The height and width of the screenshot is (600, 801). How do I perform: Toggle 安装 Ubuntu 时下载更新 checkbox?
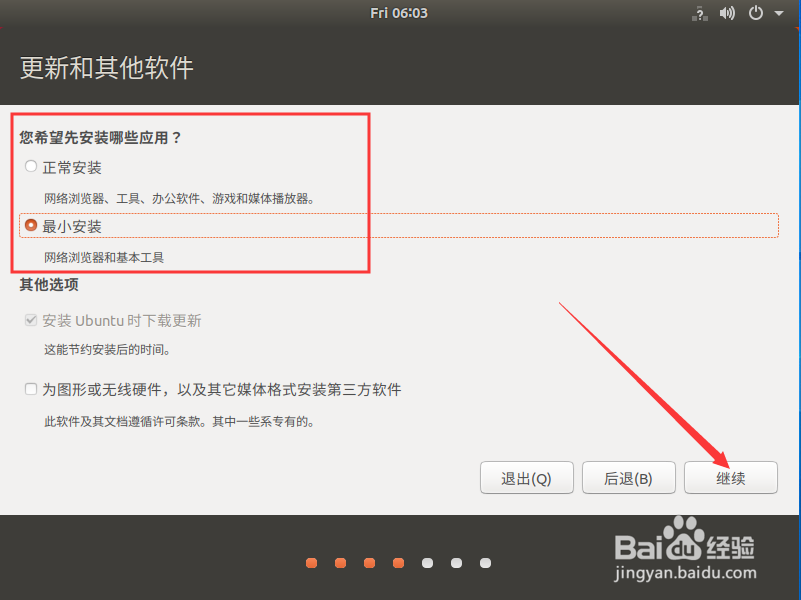pos(31,320)
